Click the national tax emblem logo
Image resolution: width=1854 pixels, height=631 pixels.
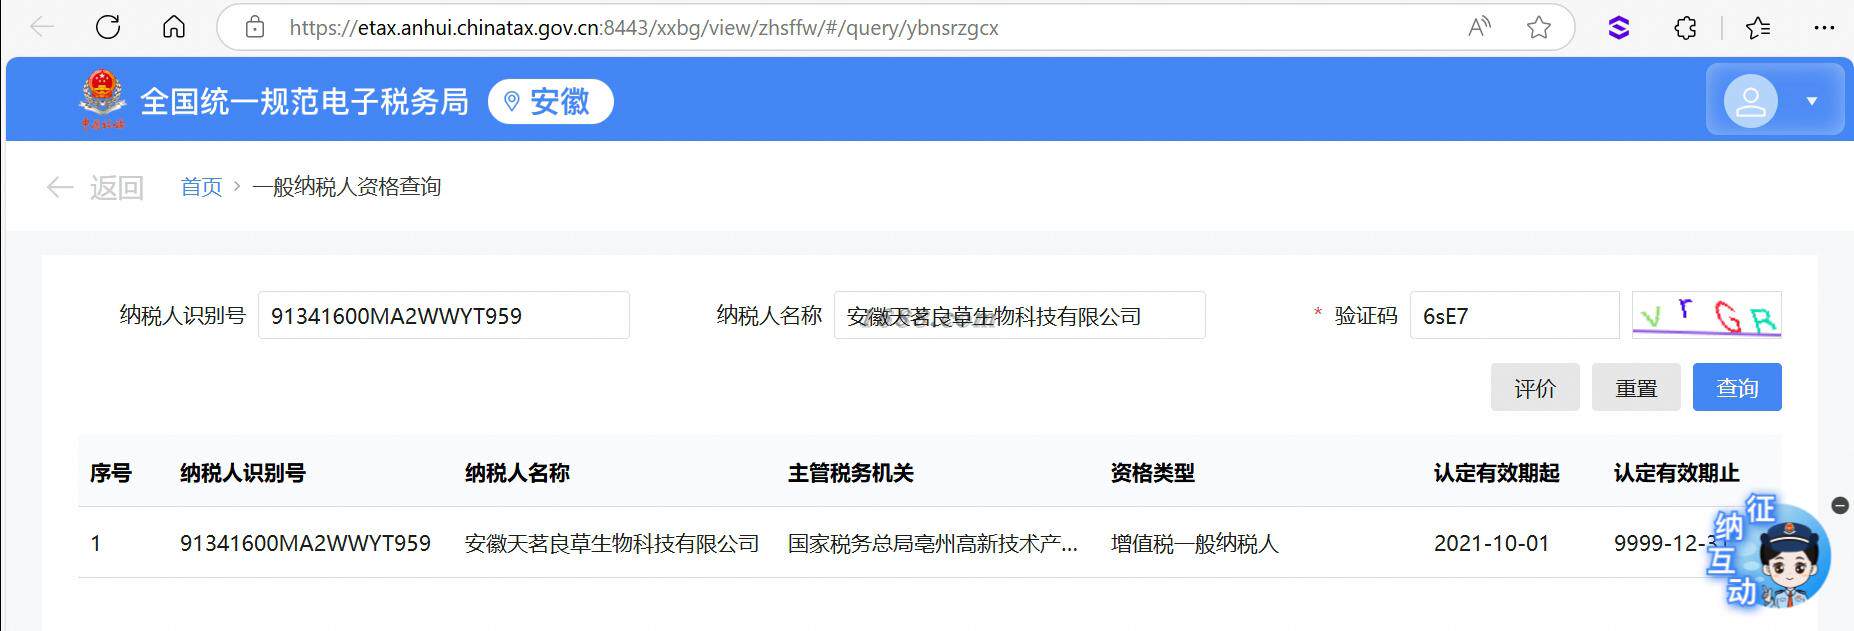click(102, 99)
